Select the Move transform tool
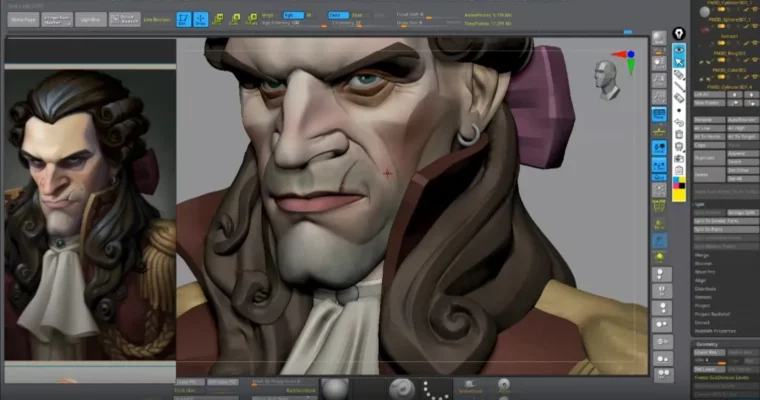Screen dimensions: 760x400 (218, 19)
